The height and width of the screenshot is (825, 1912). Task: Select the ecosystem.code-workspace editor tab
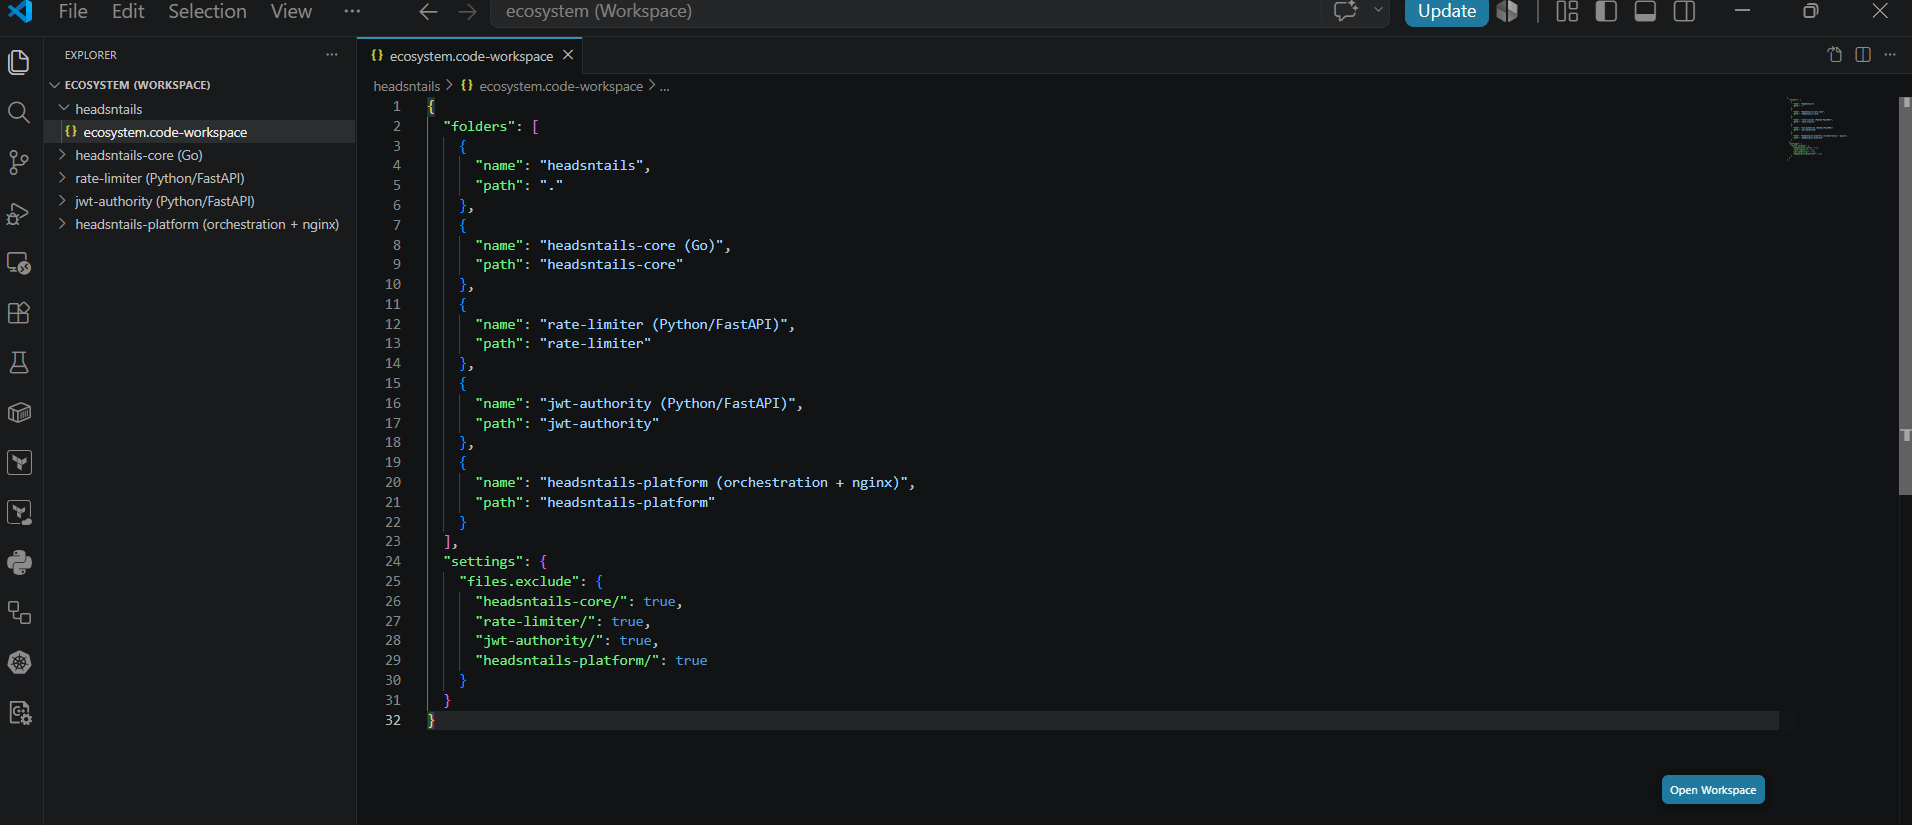click(471, 56)
